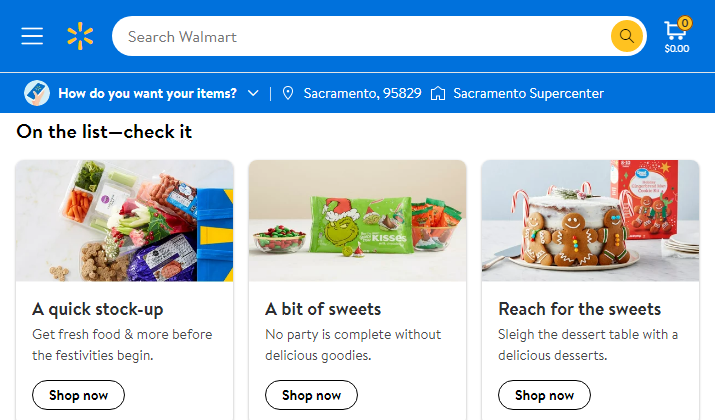Click the yellow search magnifier button
The width and height of the screenshot is (715, 420).
click(x=626, y=36)
